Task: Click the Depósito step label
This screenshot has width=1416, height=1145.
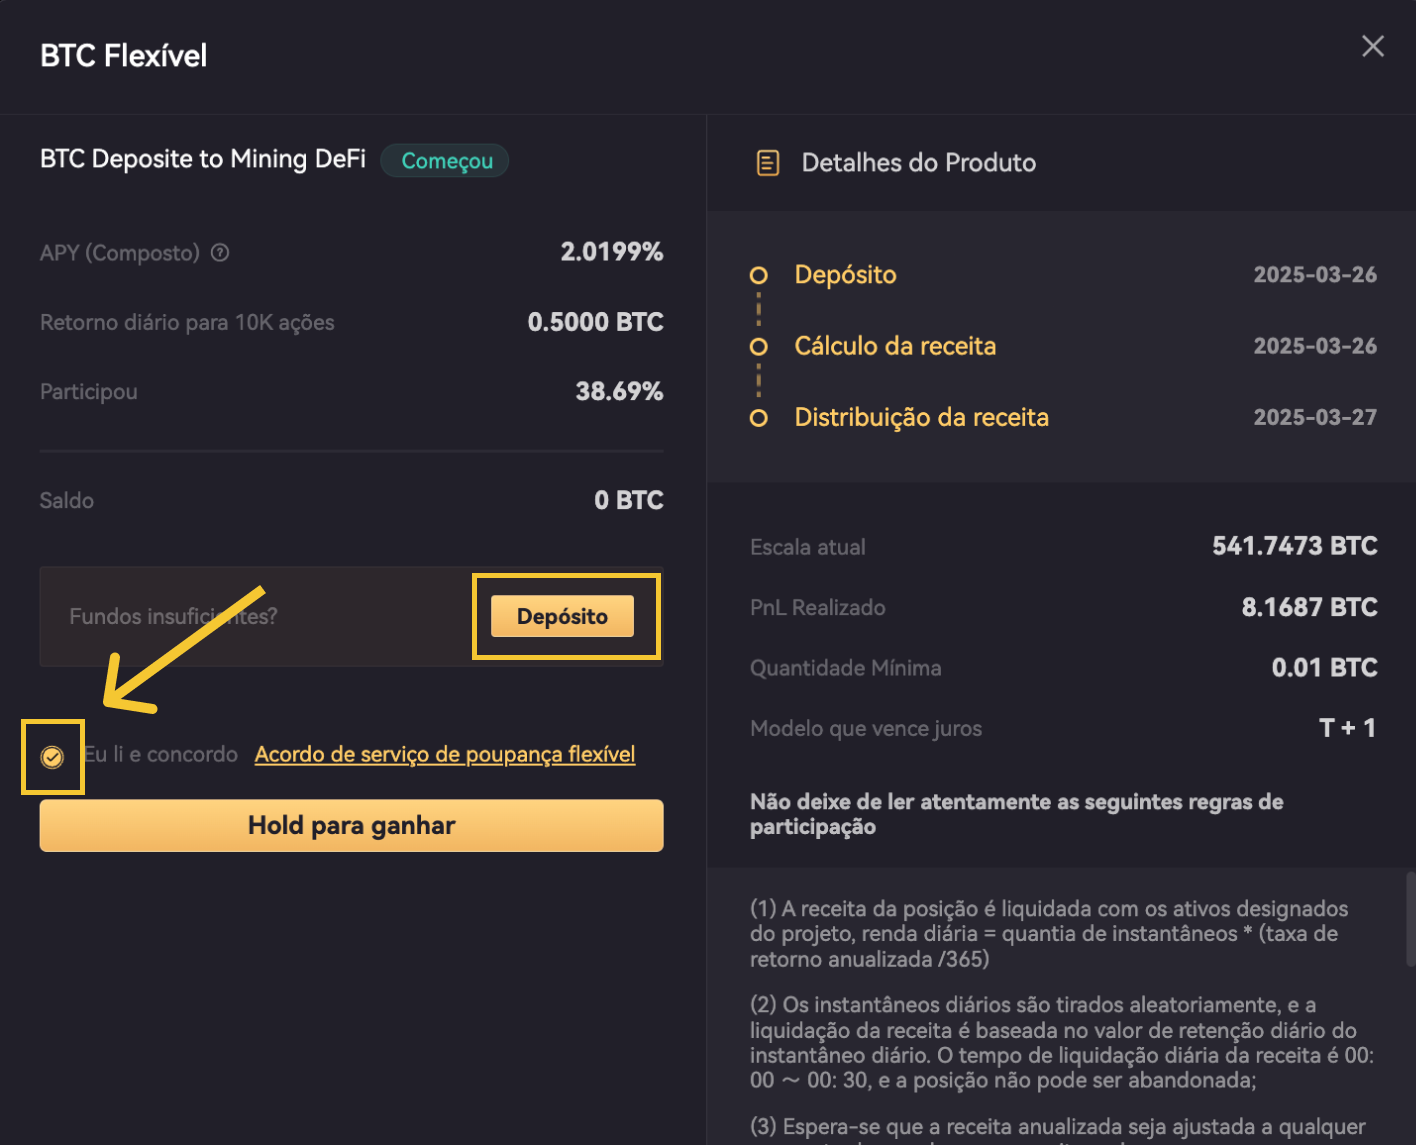Action: (x=846, y=275)
